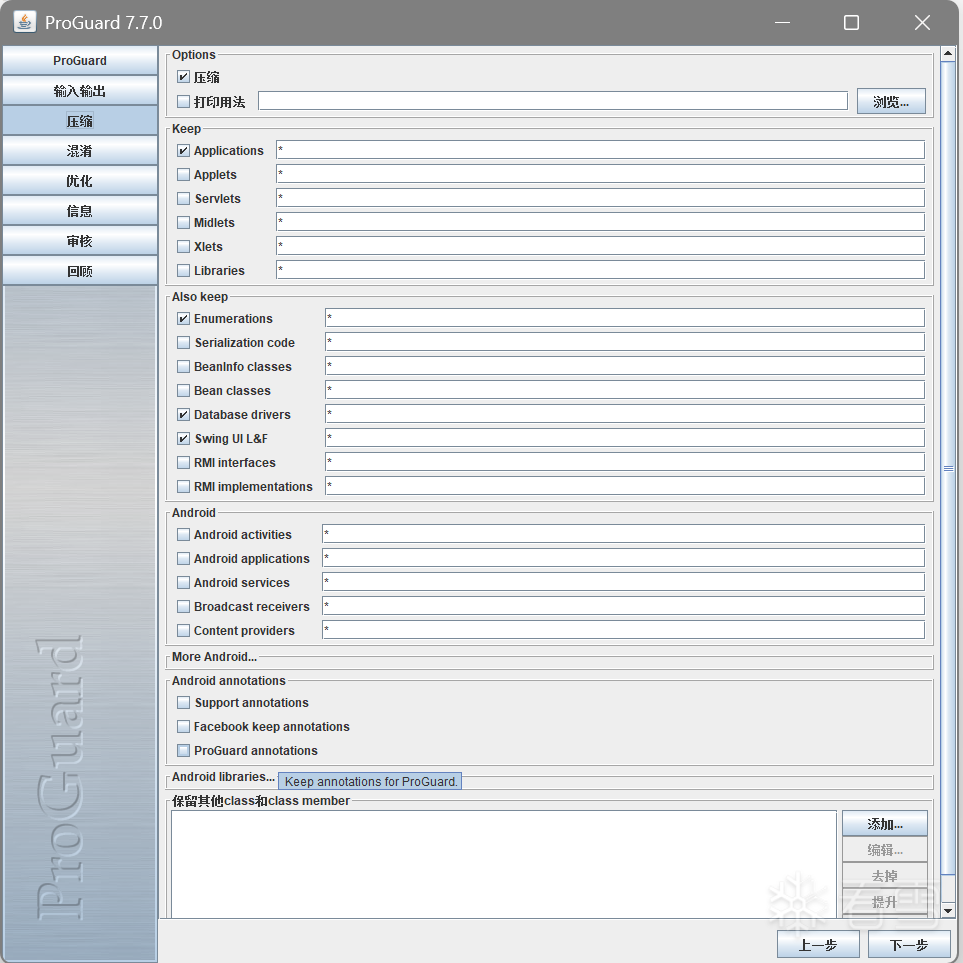
Task: Click the Applications filter text field
Action: 600,150
